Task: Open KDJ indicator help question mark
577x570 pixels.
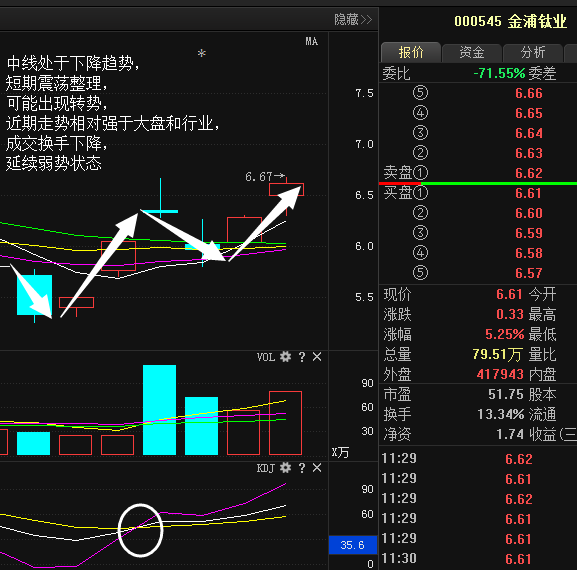Action: click(302, 468)
